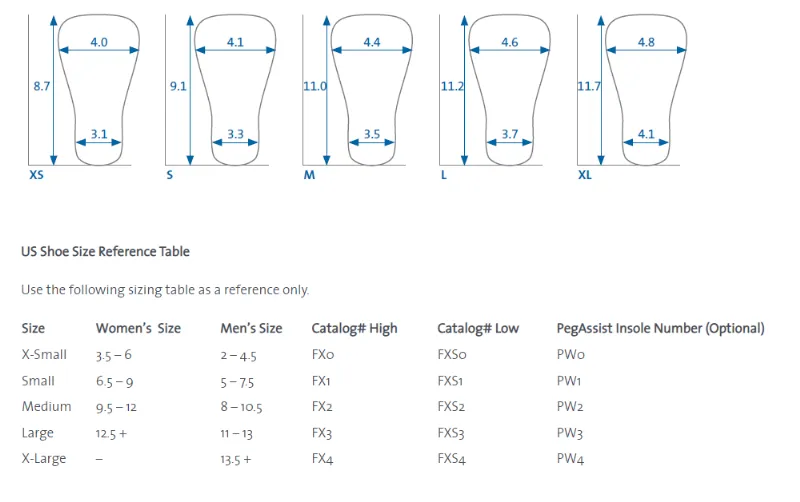
Task: Select catalog number FXS1 in the table
Action: 453,381
